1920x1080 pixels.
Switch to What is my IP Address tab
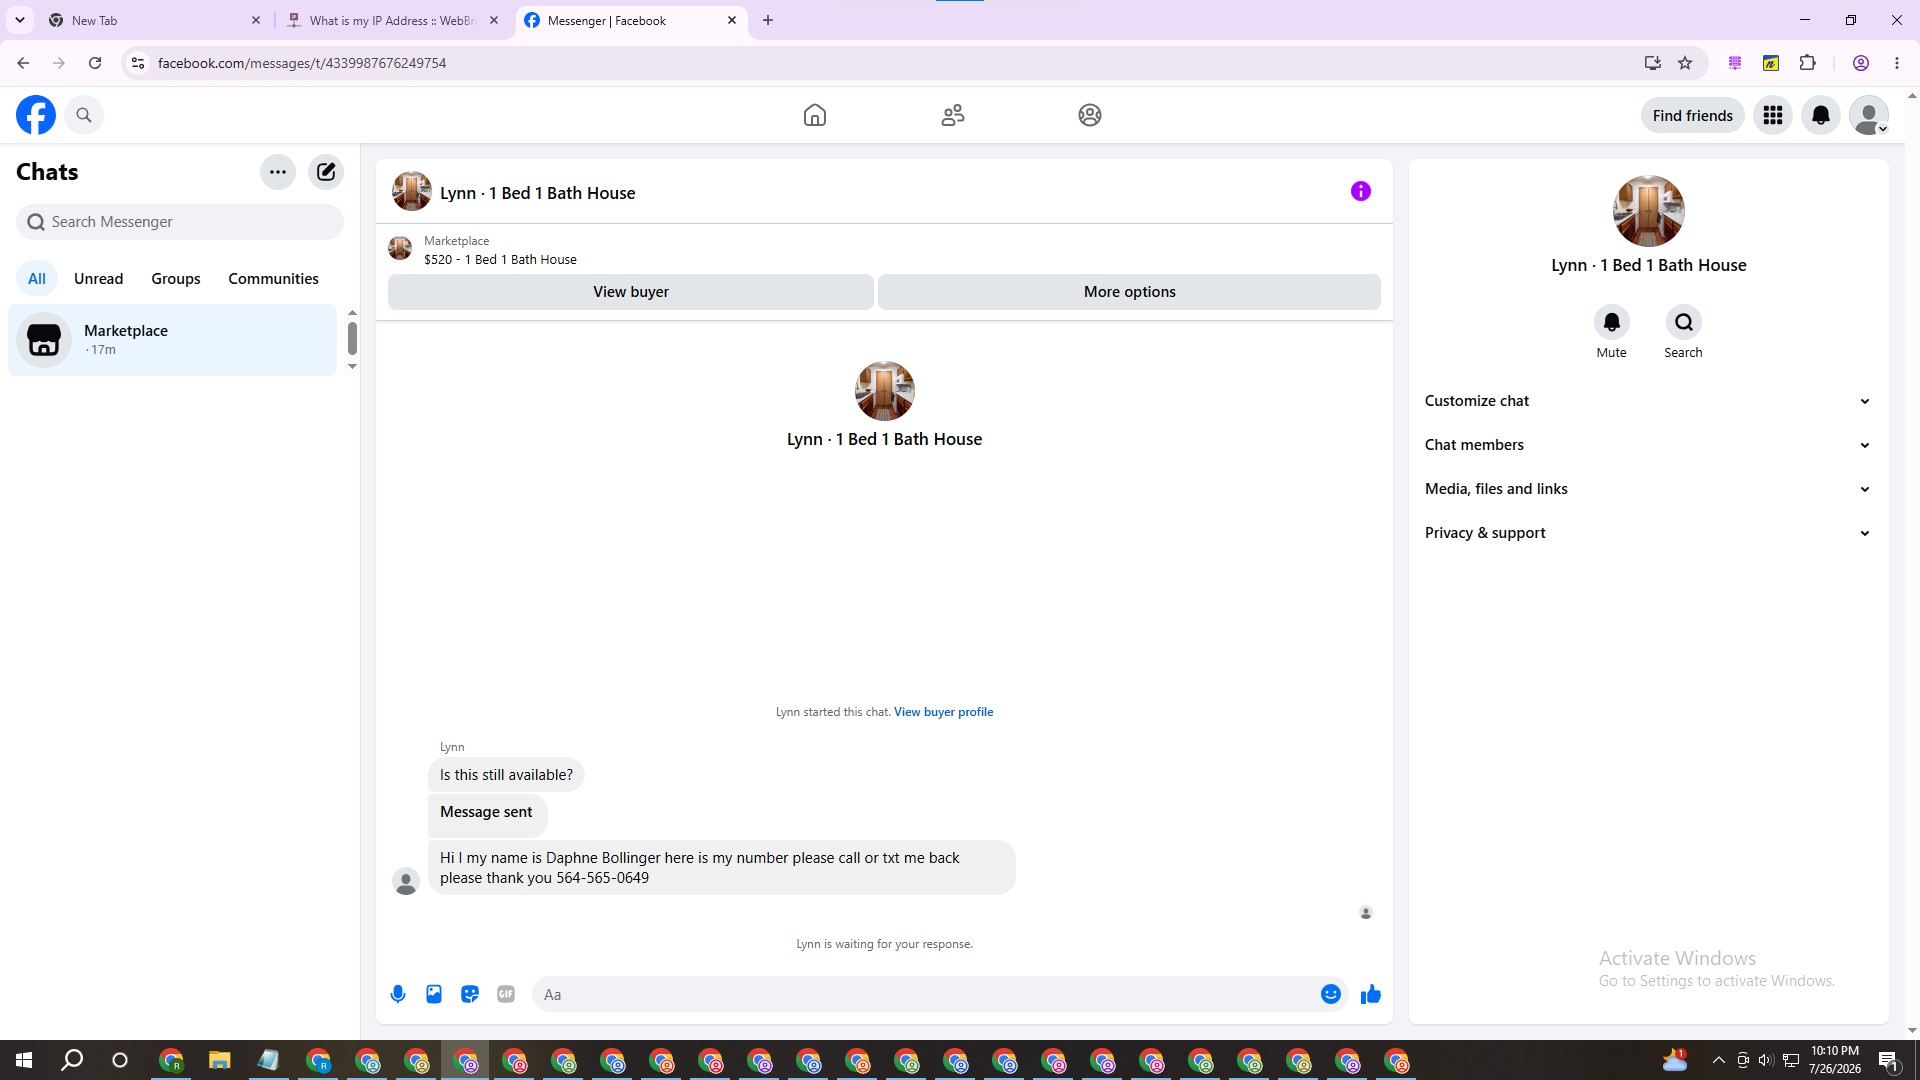pos(393,20)
